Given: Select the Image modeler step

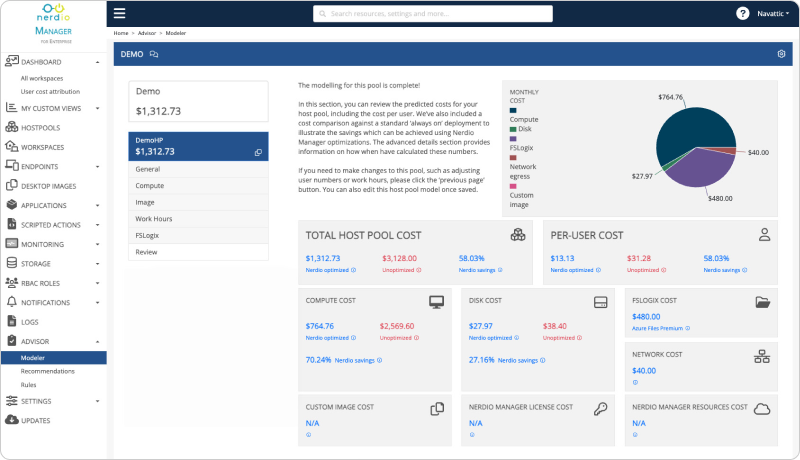Looking at the screenshot, I should (198, 202).
